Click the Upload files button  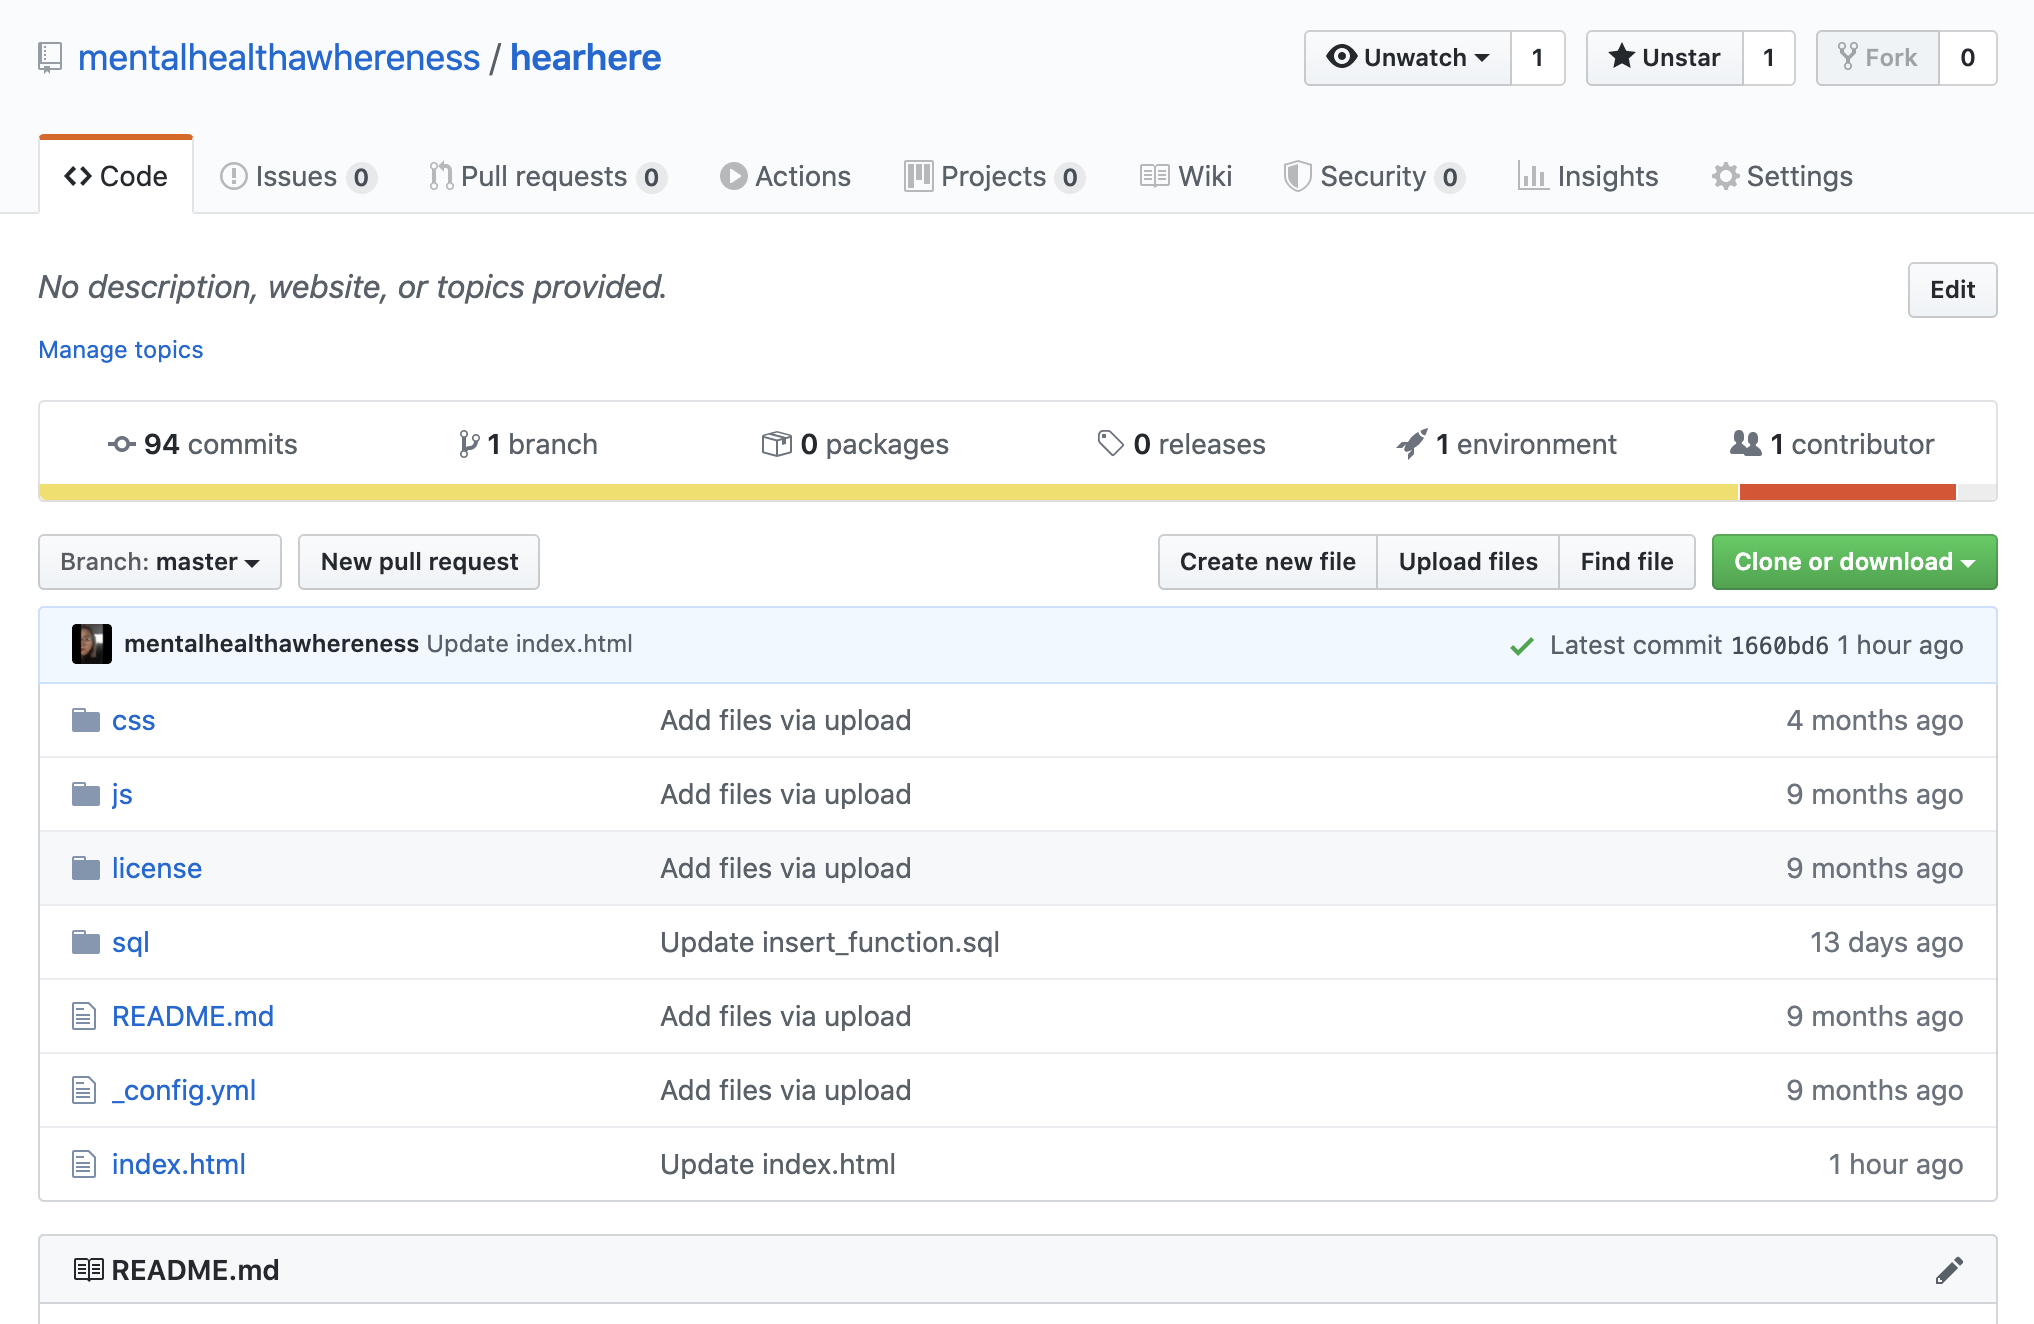point(1467,562)
